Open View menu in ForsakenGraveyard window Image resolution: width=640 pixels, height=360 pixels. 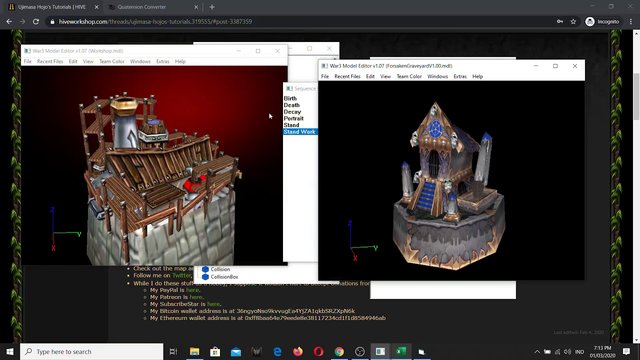(x=385, y=76)
